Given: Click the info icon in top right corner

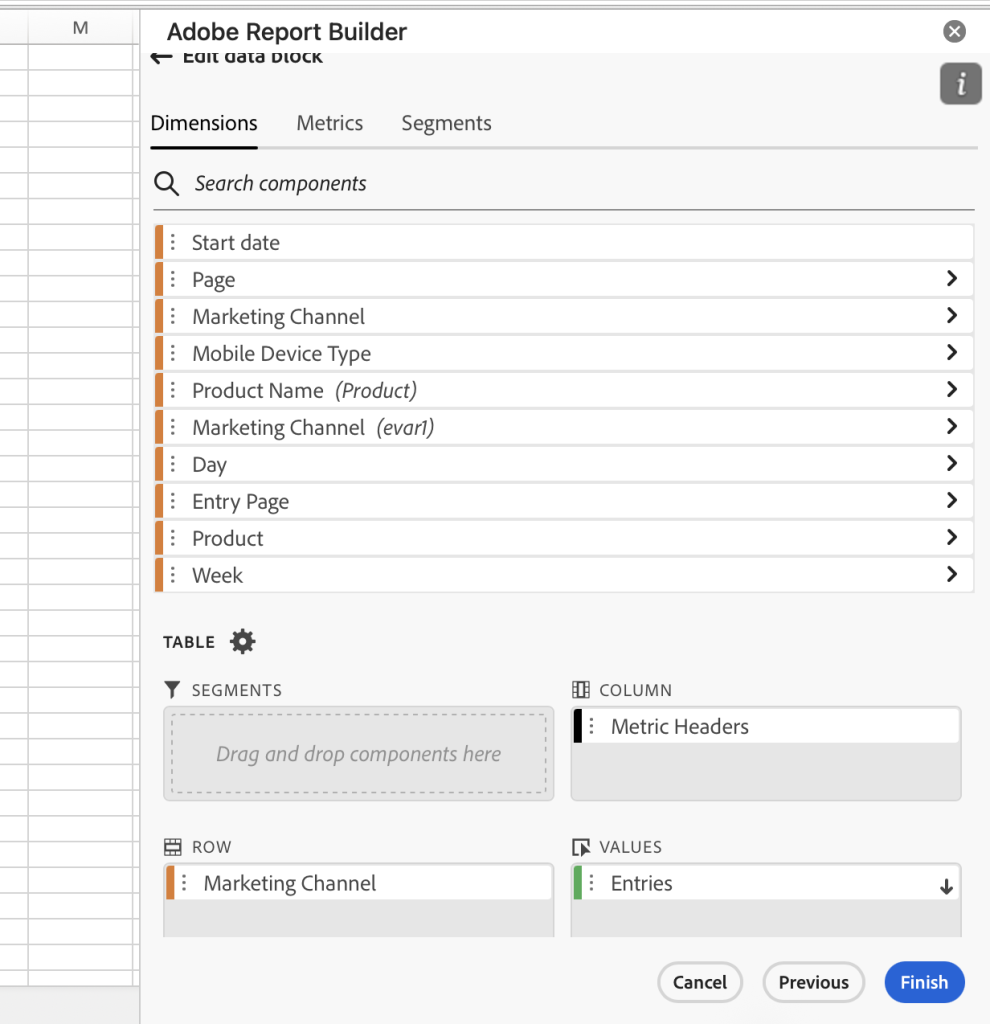Looking at the screenshot, I should [x=959, y=84].
